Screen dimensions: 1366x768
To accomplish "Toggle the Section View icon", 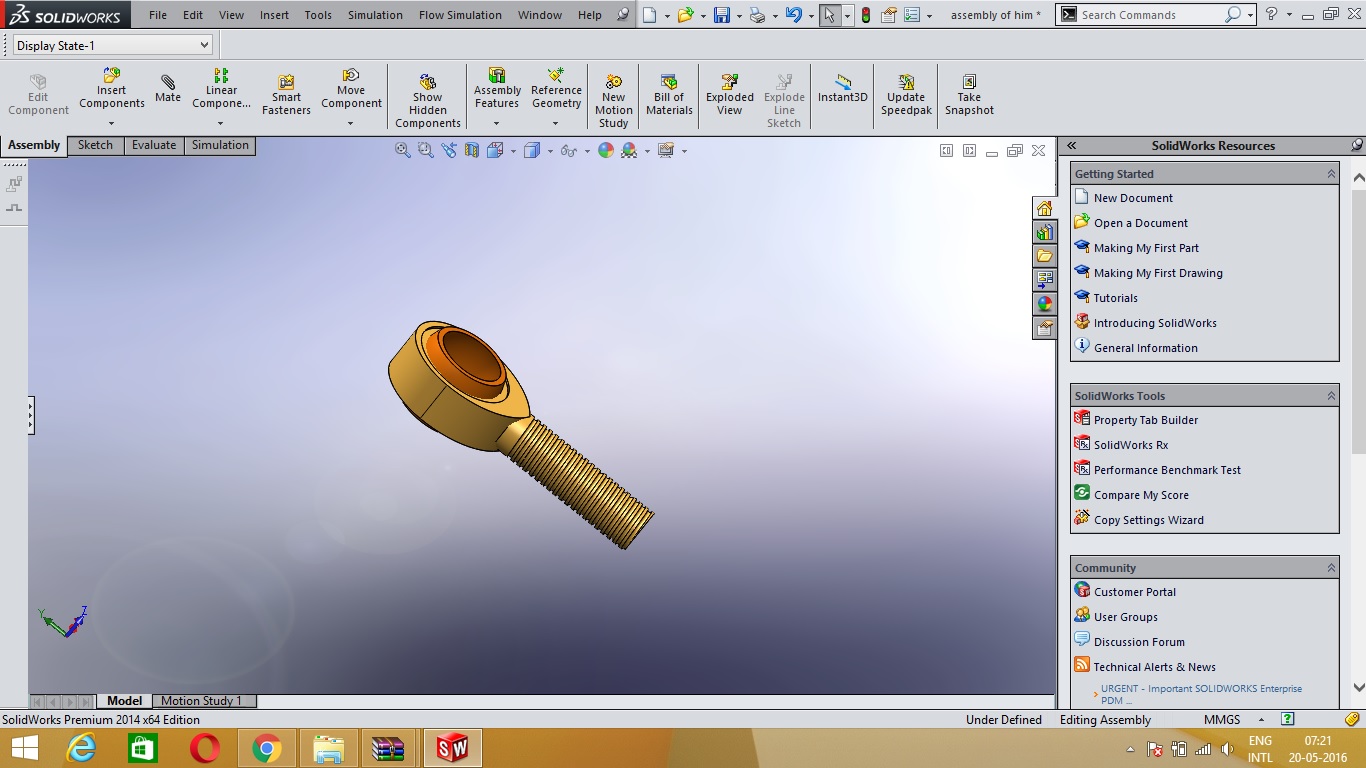I will click(x=472, y=150).
